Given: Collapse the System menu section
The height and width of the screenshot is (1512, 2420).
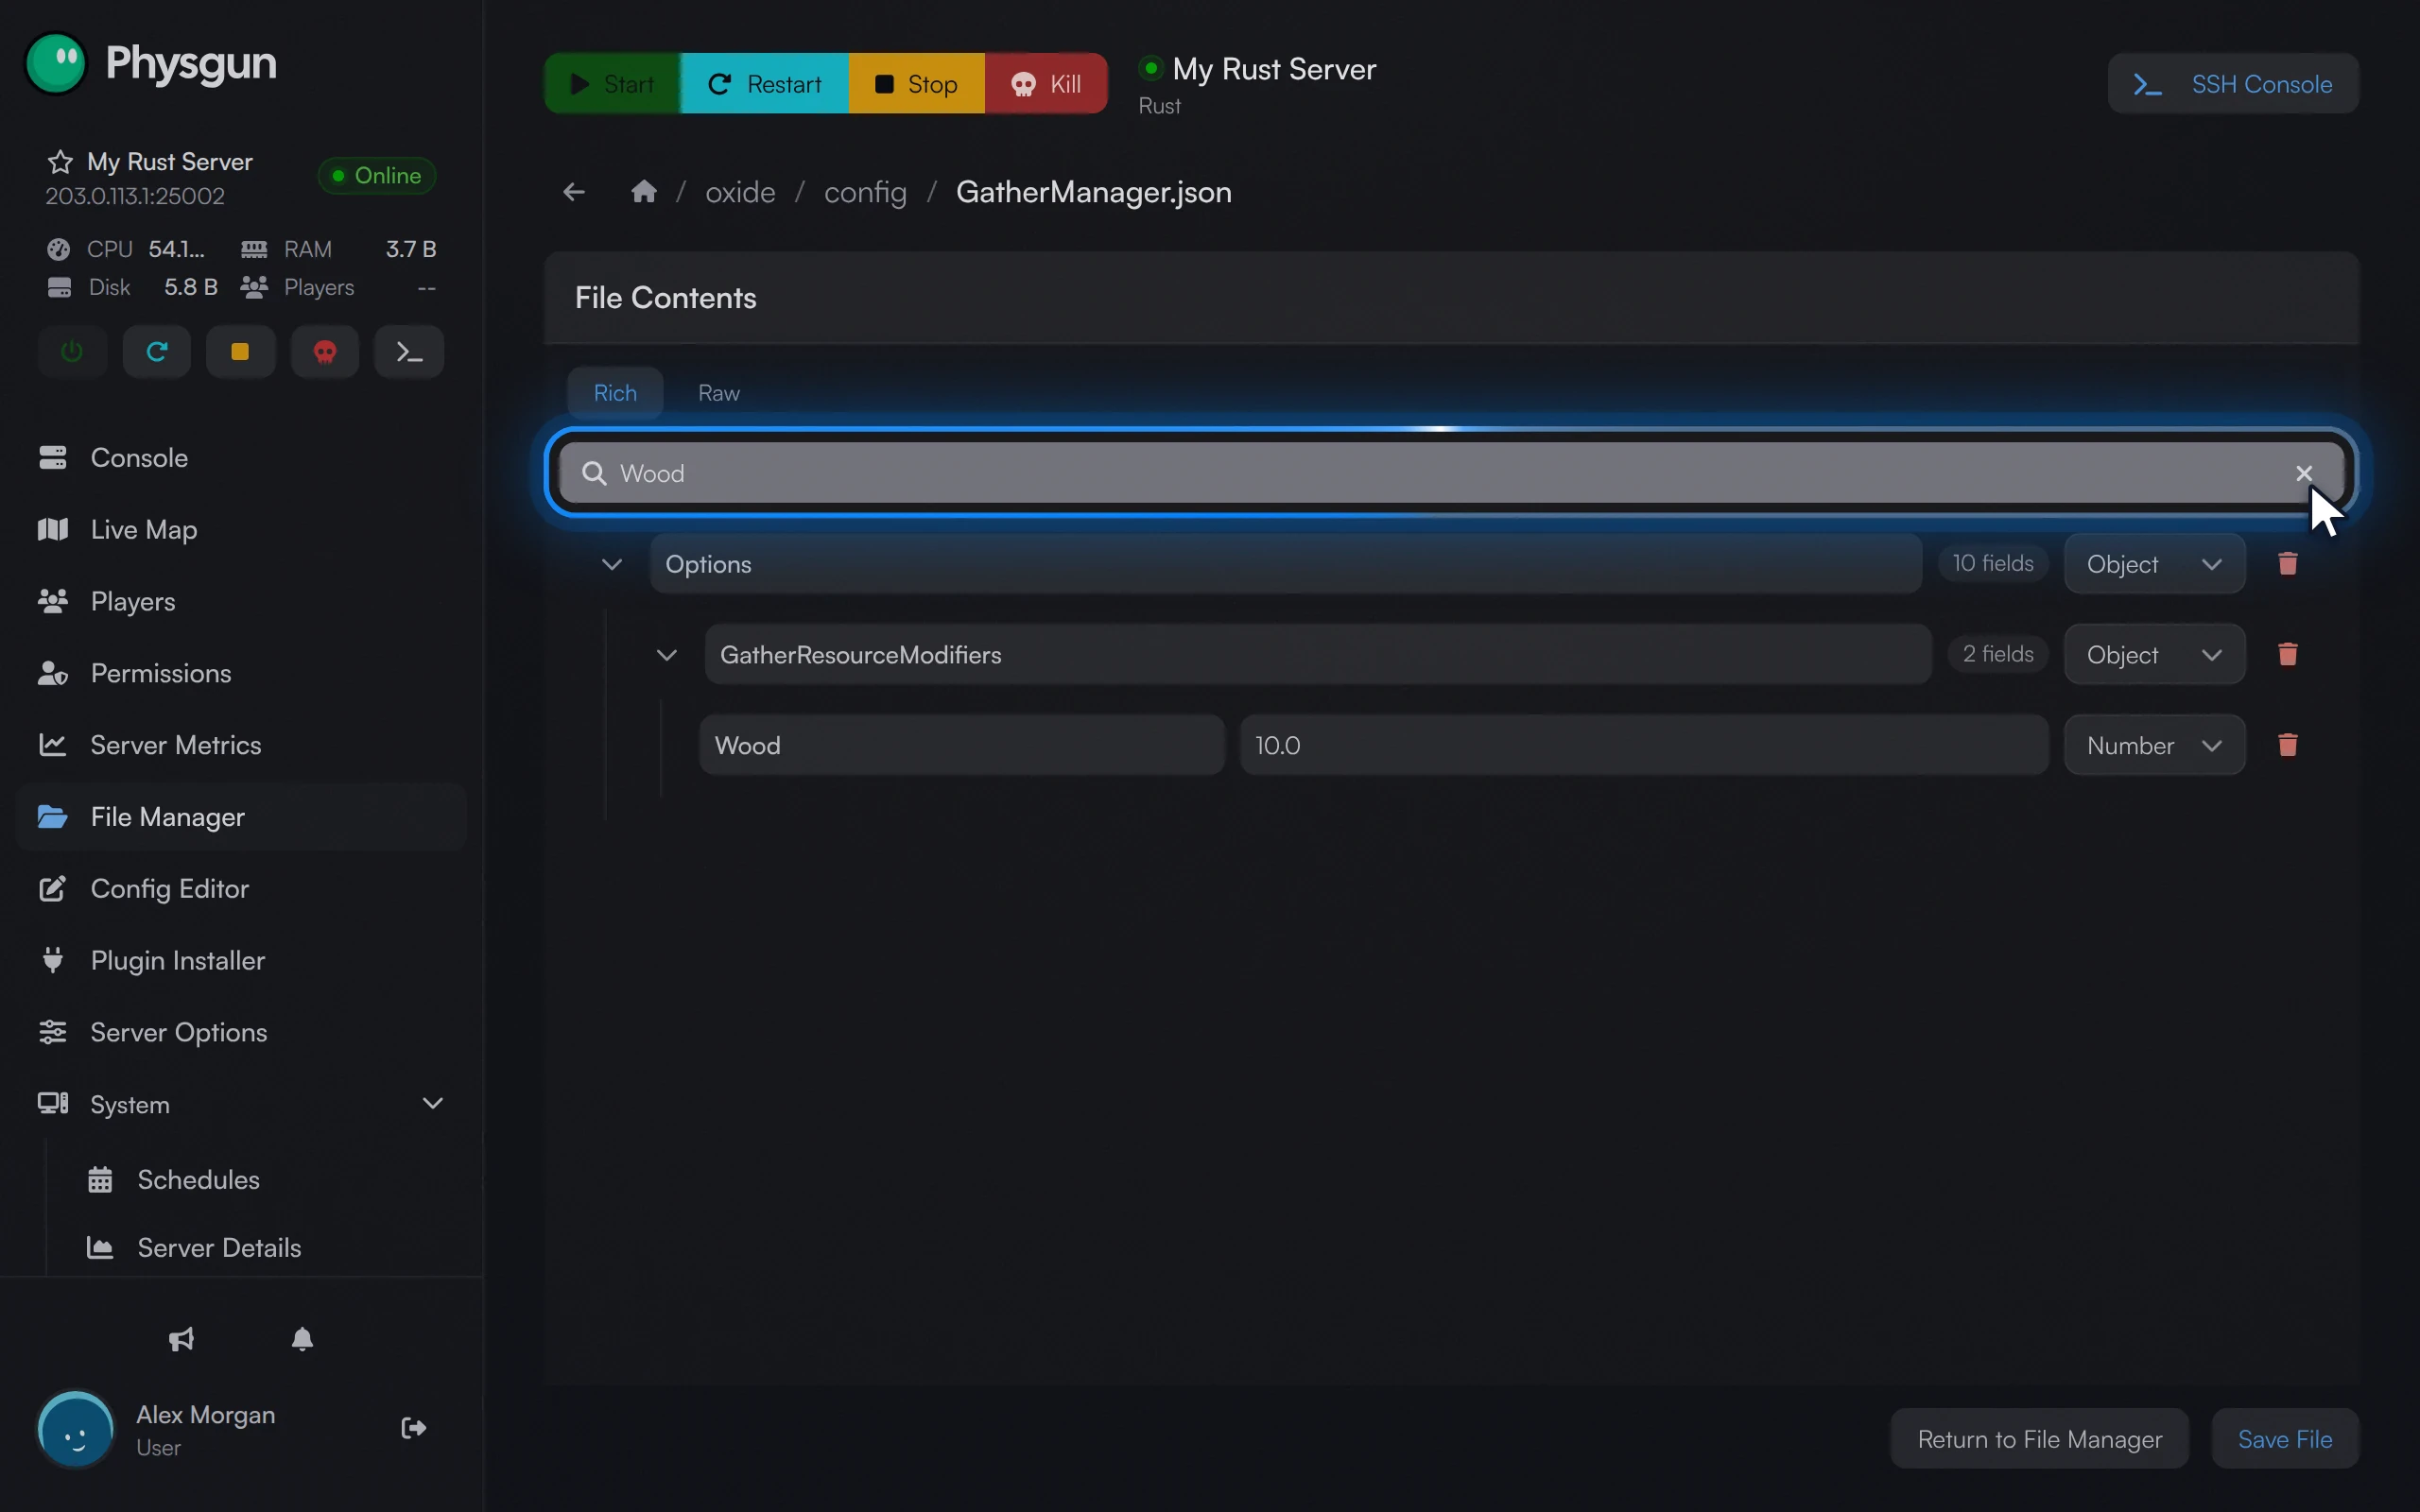Looking at the screenshot, I should click(433, 1104).
